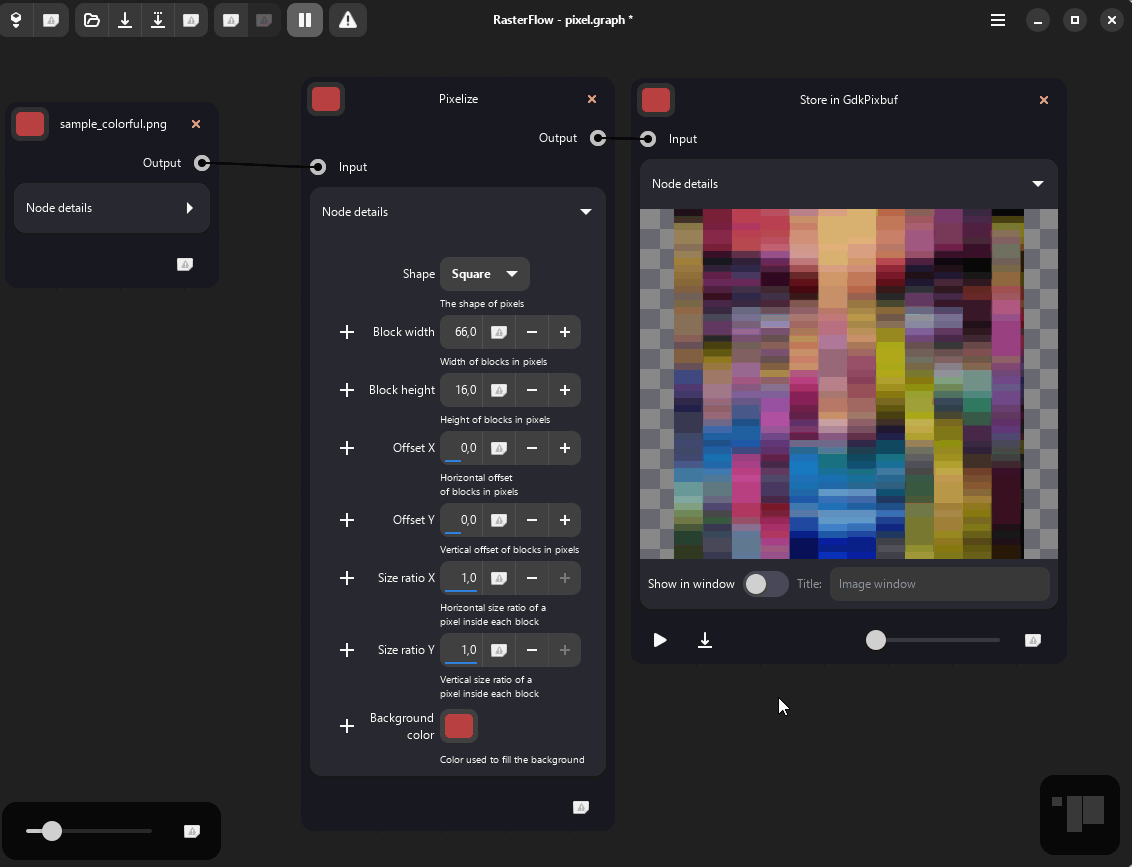Screen dimensions: 1132x867
Task: Open the Shape dropdown set to Square
Action: tap(485, 274)
